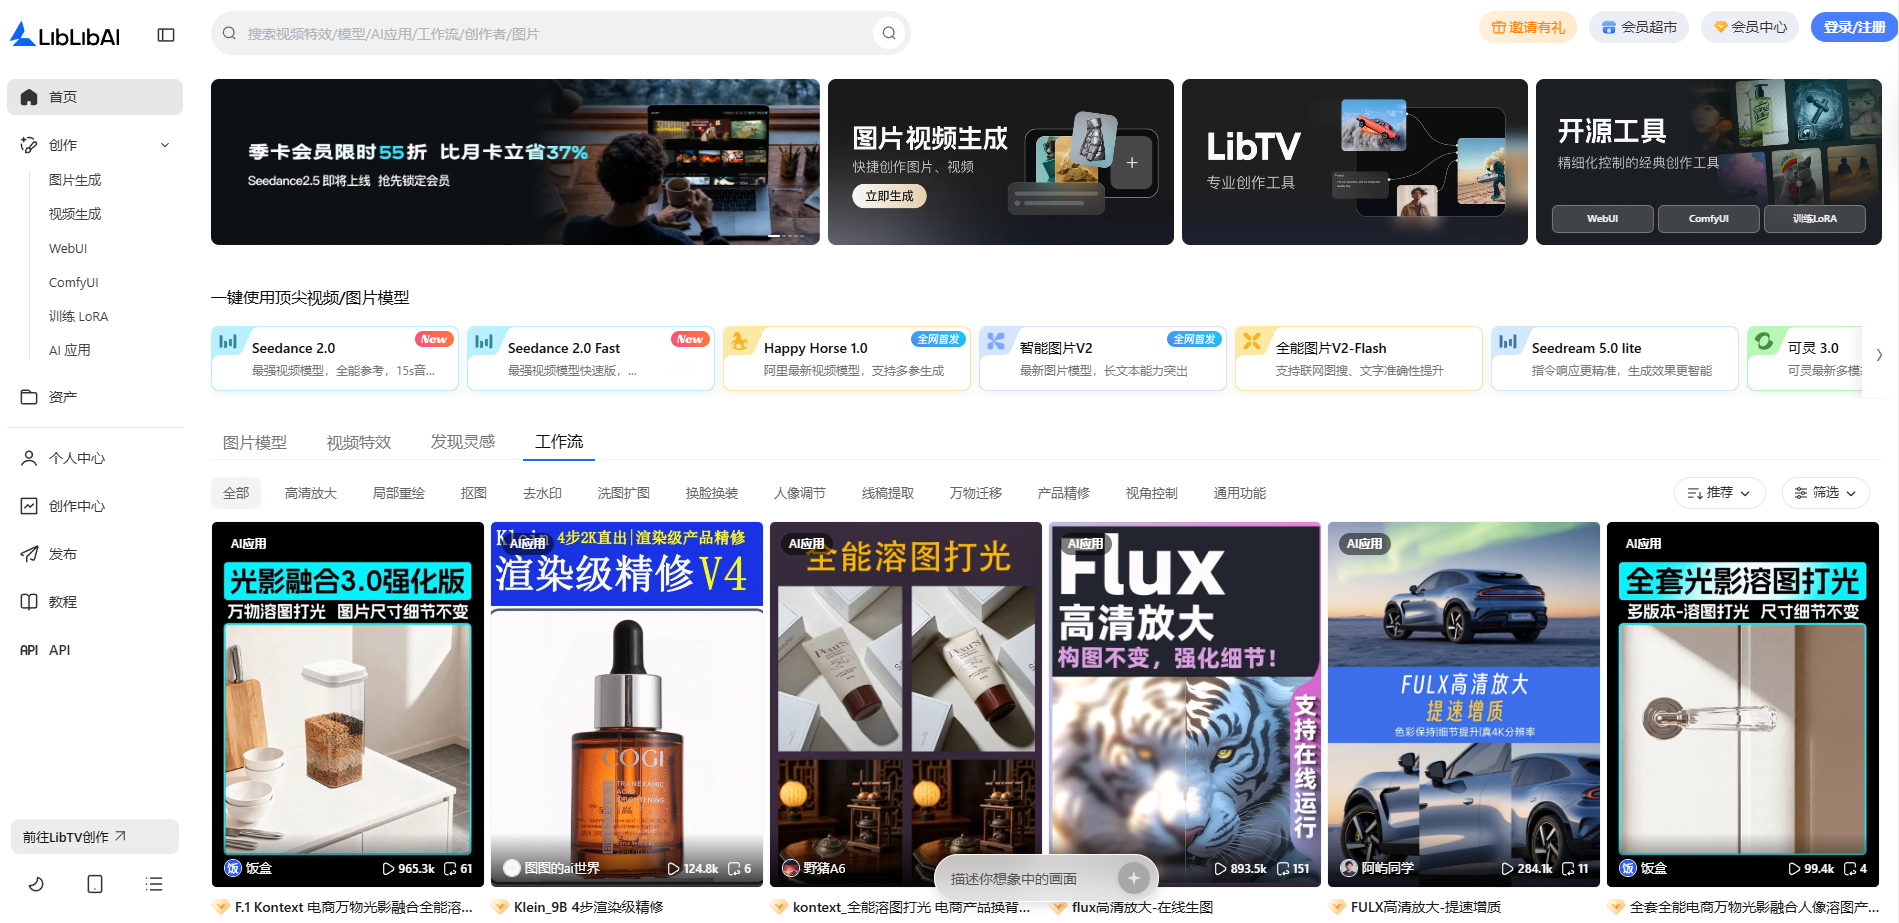Open 教程 with the book icon
The image size is (1899, 923).
pyautogui.click(x=29, y=602)
